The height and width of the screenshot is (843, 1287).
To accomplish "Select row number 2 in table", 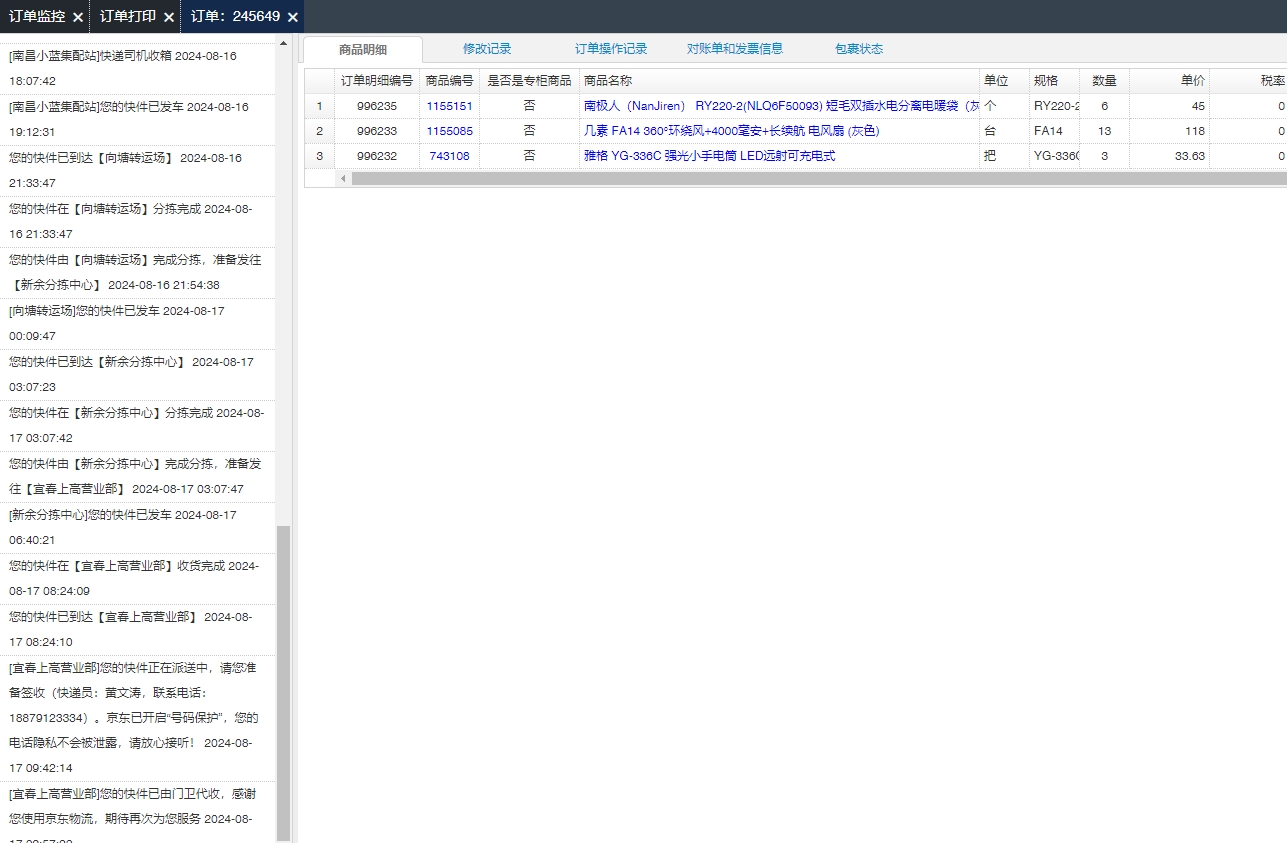I will tap(319, 130).
